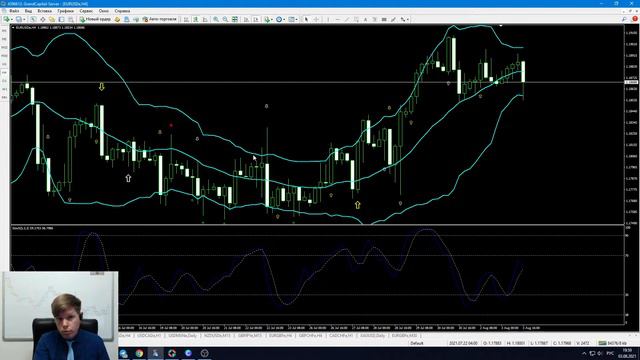The width and height of the screenshot is (640, 360).
Task: Expand the New Chart dropdown arrow
Action: coord(12,19)
